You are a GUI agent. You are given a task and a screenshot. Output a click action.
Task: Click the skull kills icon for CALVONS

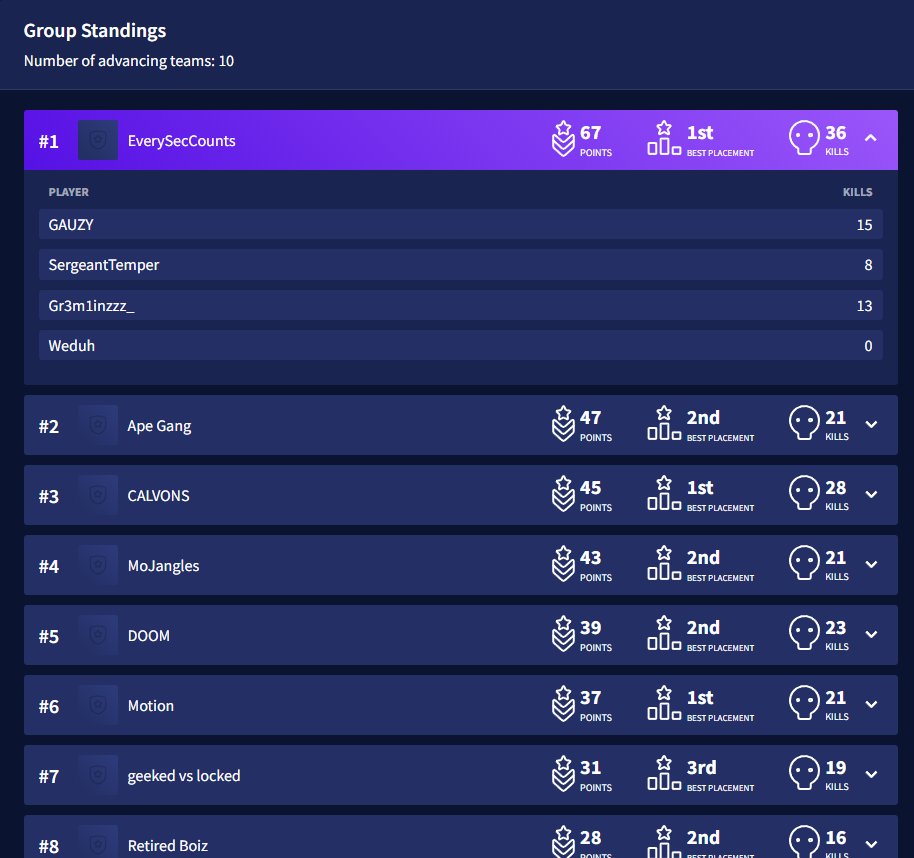[804, 493]
